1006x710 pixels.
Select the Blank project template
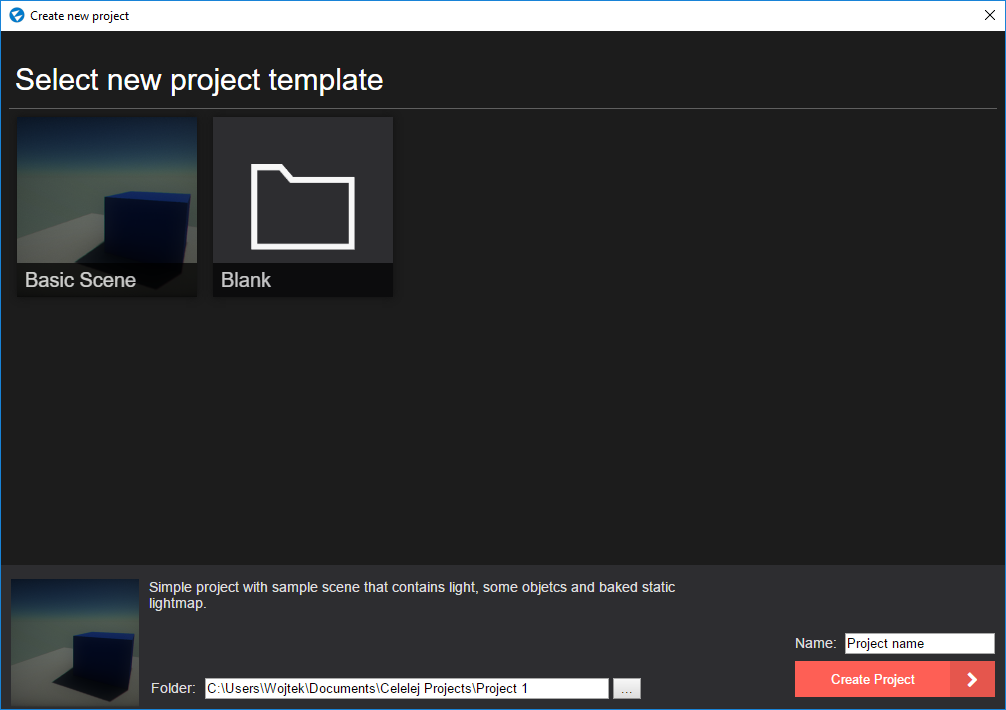(x=303, y=206)
